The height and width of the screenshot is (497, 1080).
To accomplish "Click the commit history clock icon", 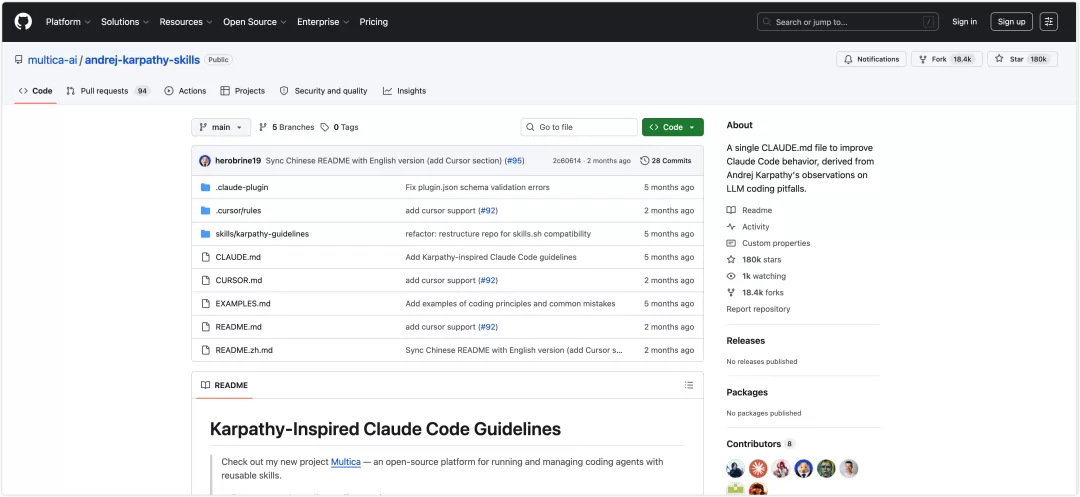I will point(645,161).
